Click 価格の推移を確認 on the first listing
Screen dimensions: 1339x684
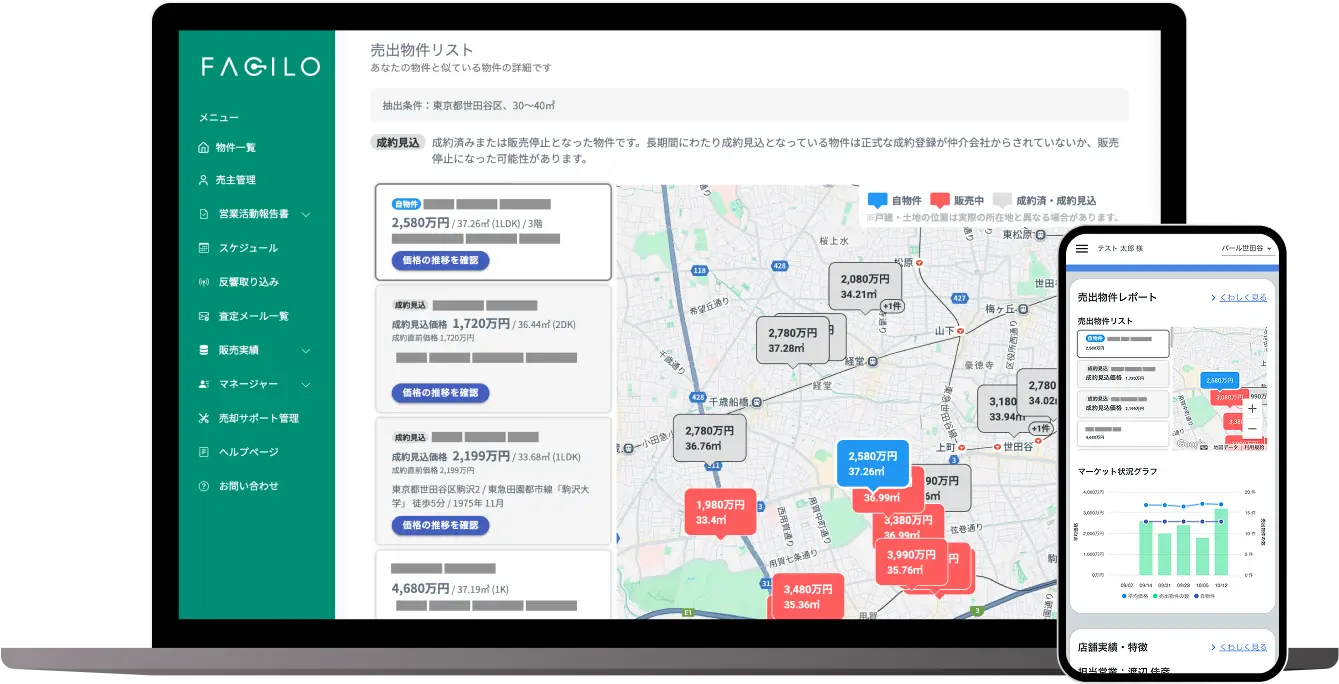click(x=441, y=261)
